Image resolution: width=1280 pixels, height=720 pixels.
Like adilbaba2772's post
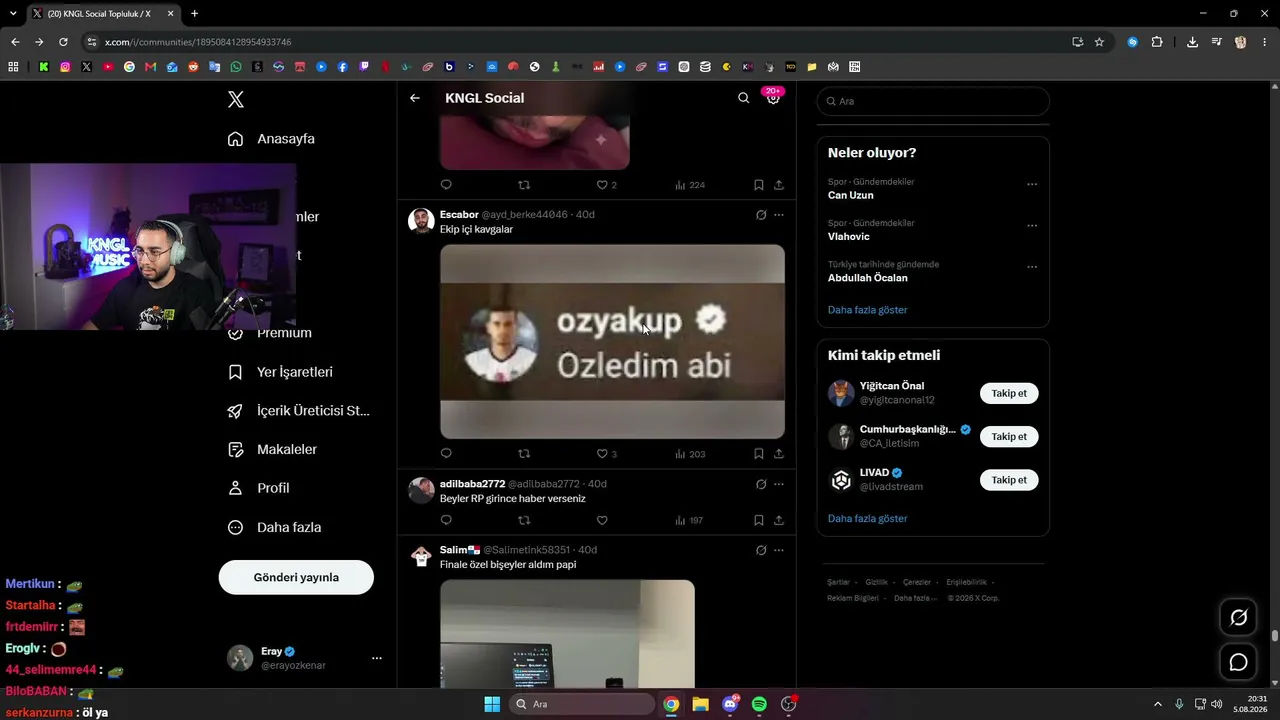pyautogui.click(x=602, y=520)
